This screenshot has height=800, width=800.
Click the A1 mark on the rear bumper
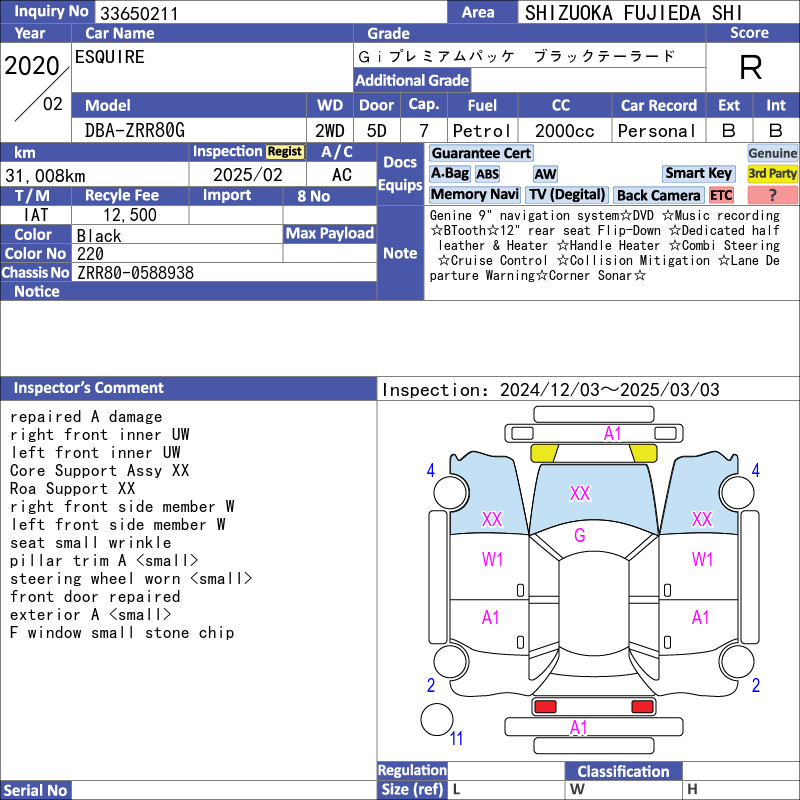pos(579,728)
